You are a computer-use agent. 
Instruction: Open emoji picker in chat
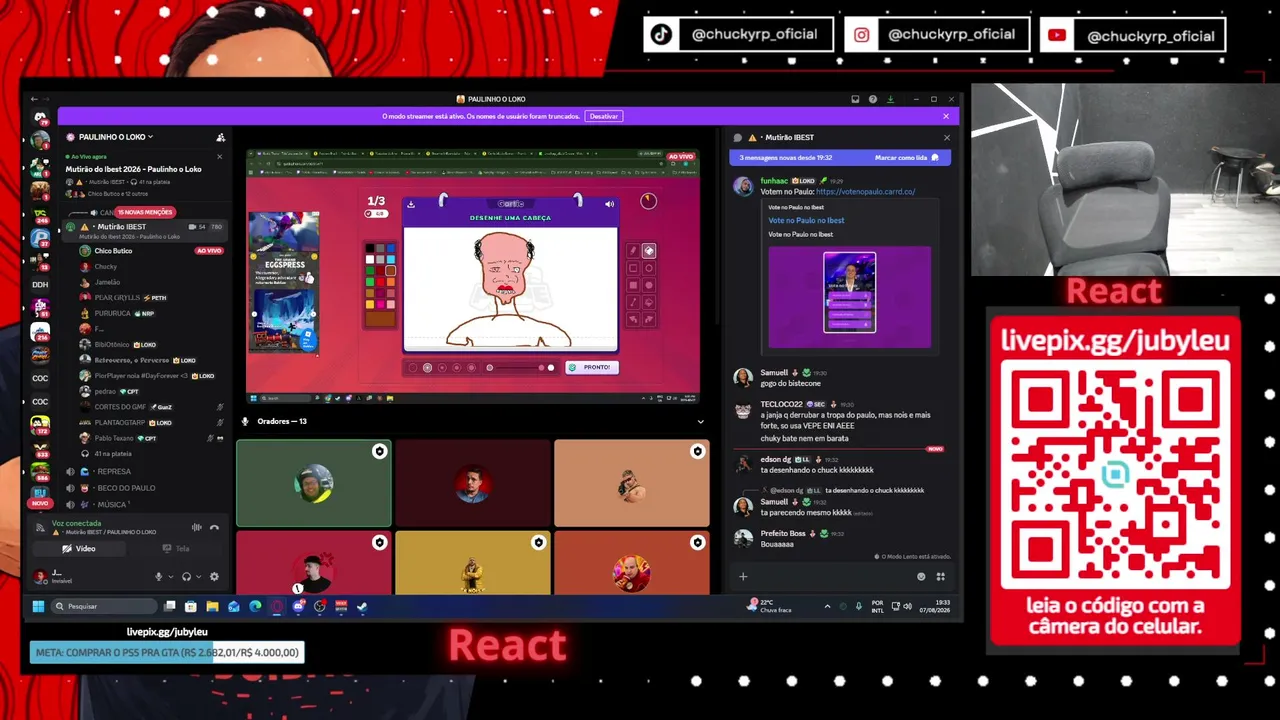[x=921, y=576]
